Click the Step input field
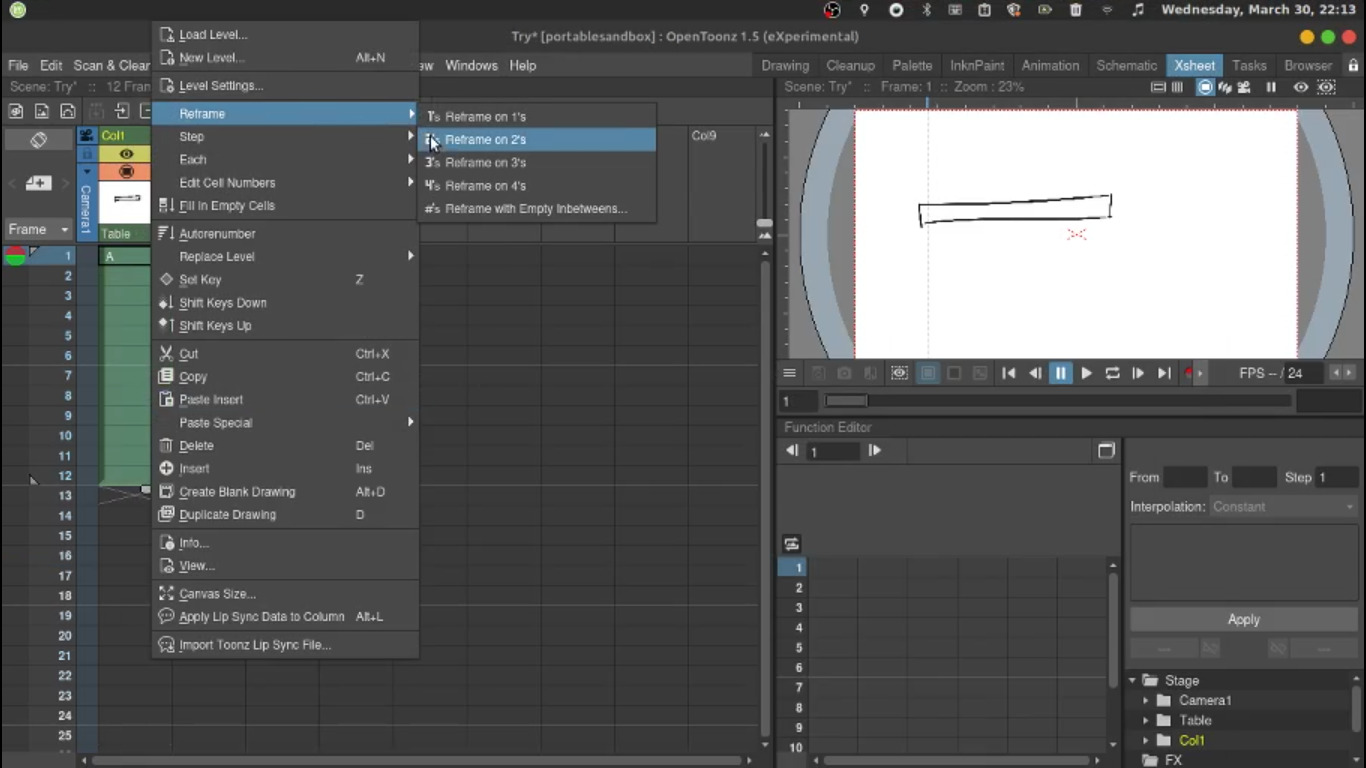Screen dimensions: 1366x768 pyautogui.click(x=1335, y=477)
